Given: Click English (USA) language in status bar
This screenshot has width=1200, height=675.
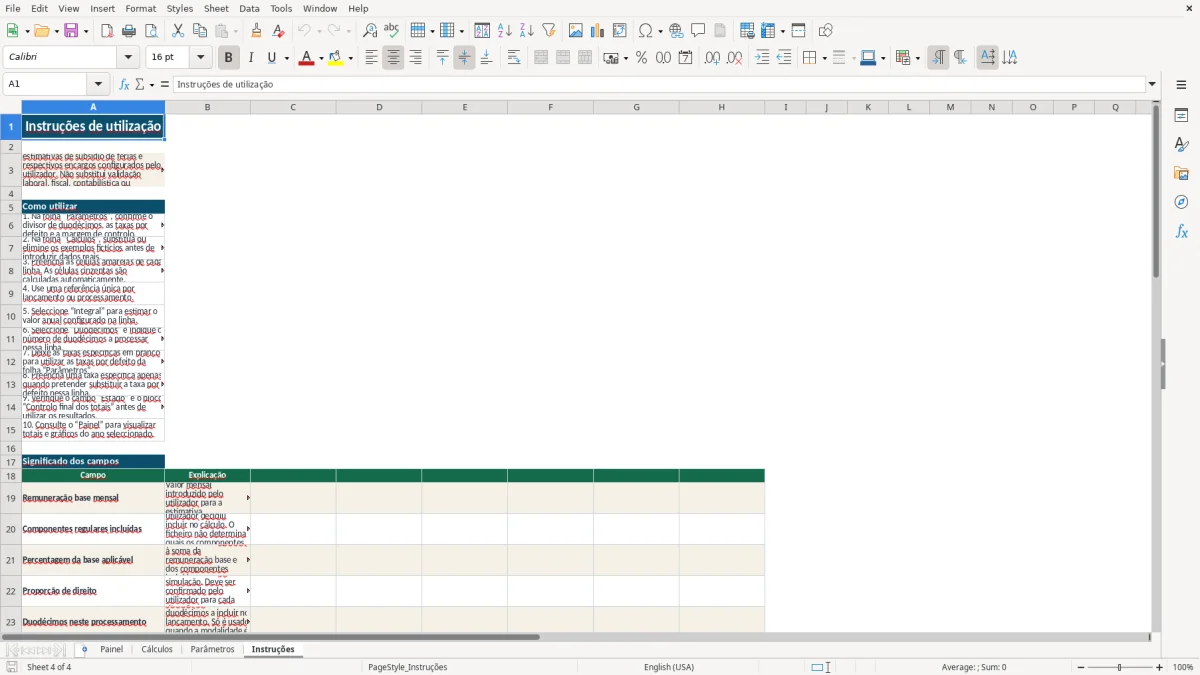Looking at the screenshot, I should click(669, 667).
